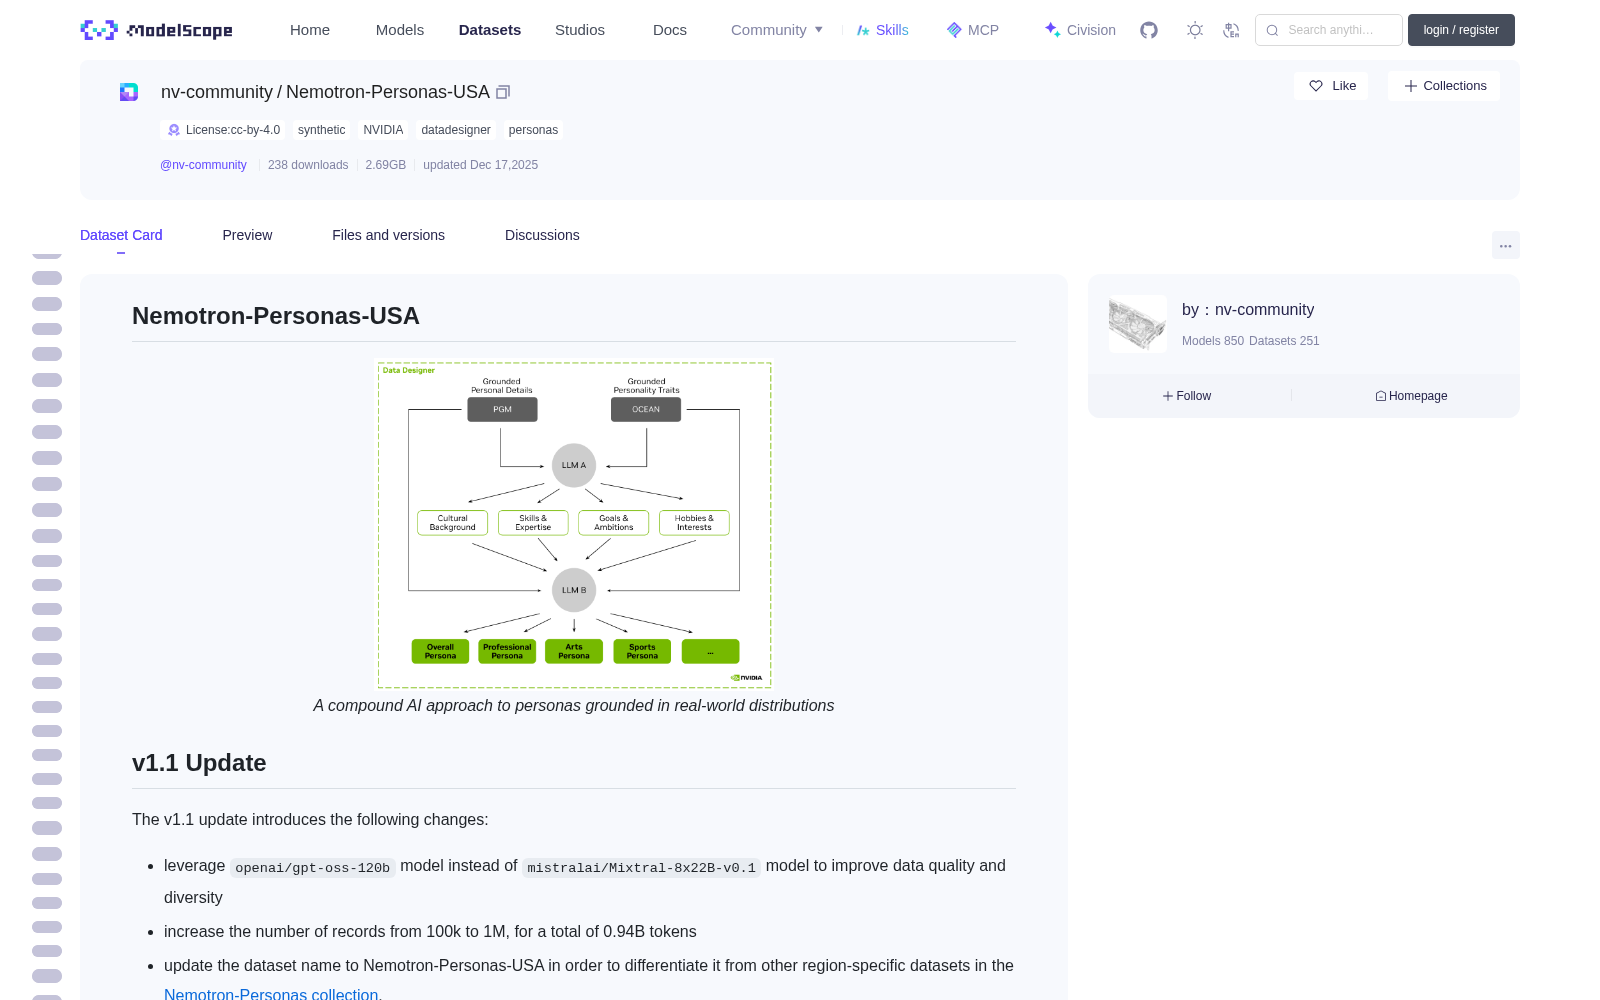Click 'updated Dec 17,2025' text

(x=480, y=165)
